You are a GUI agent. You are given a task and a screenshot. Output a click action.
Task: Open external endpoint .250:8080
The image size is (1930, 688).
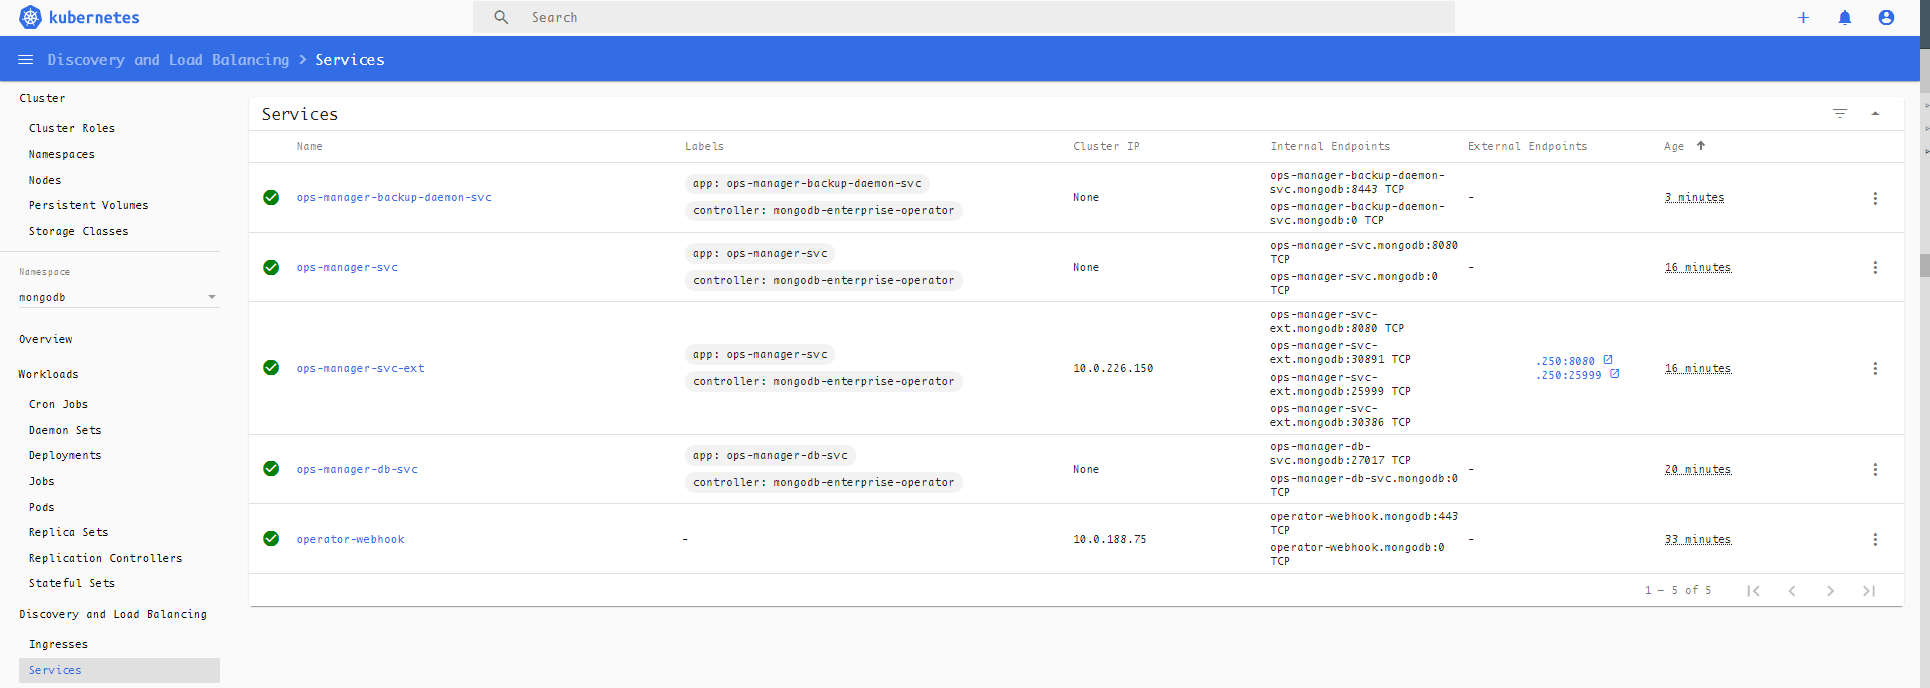click(1566, 361)
